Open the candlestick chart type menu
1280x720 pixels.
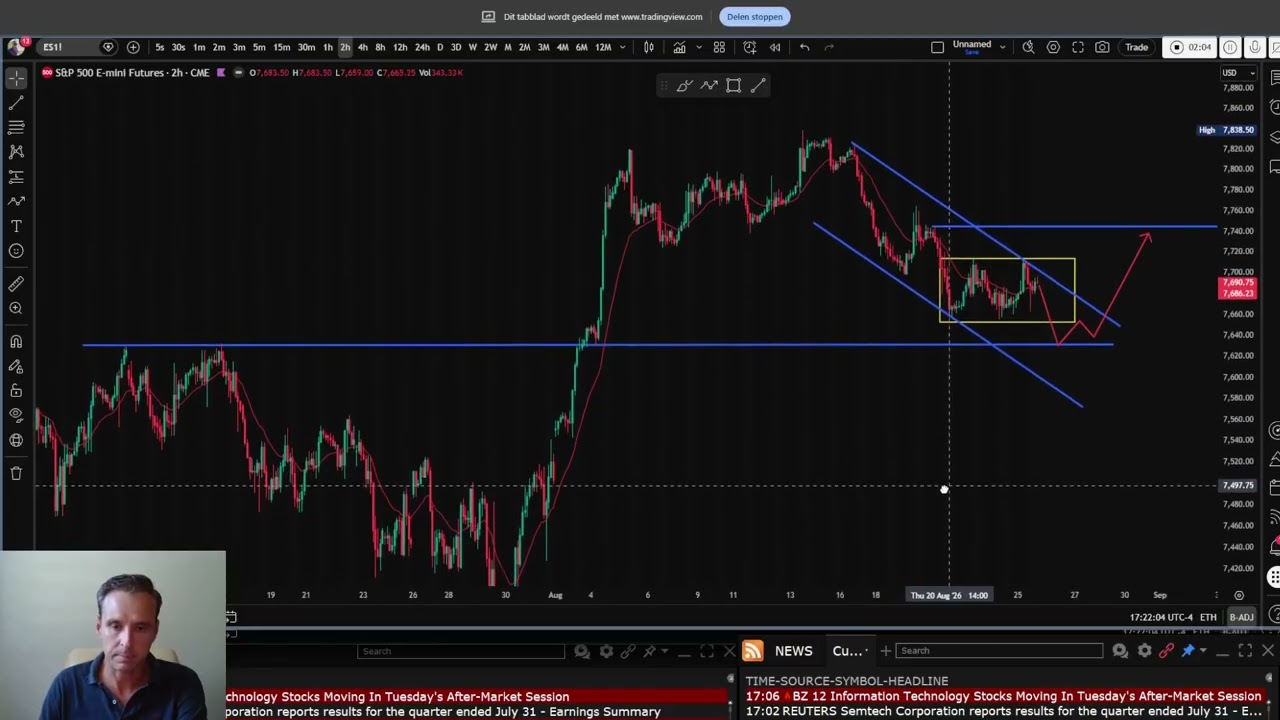point(649,47)
